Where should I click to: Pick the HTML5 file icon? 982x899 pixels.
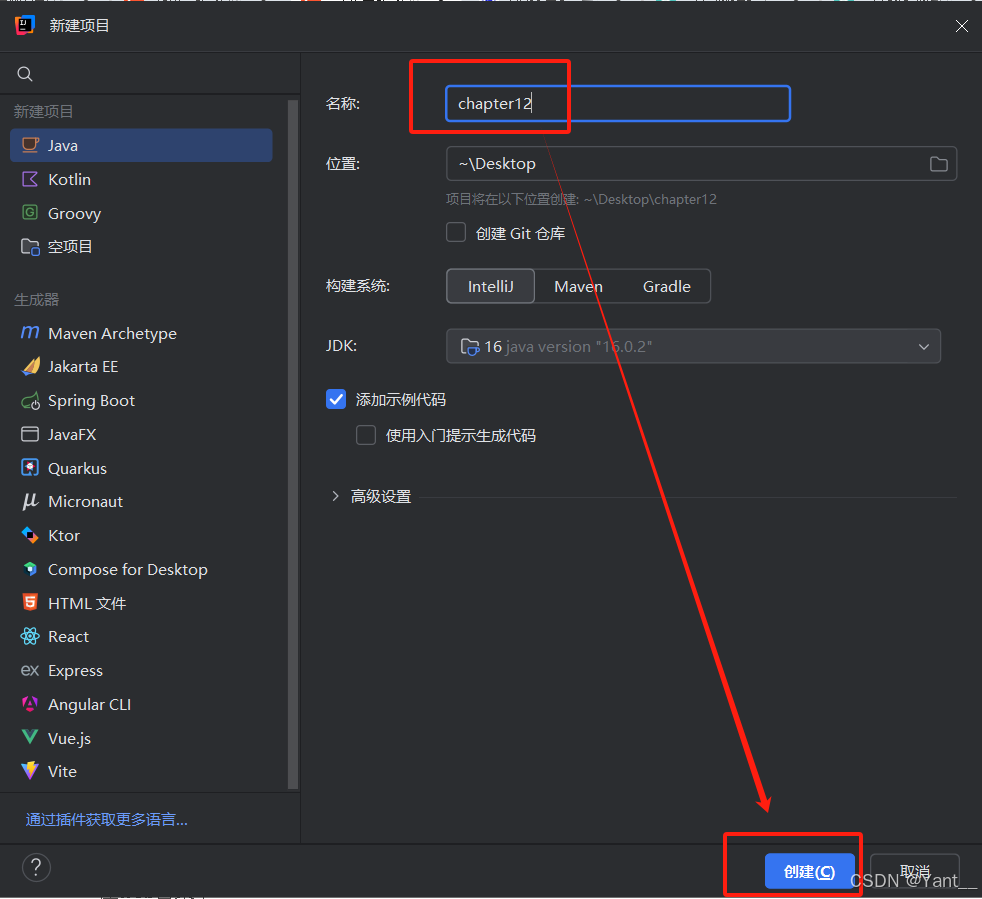[x=30, y=603]
